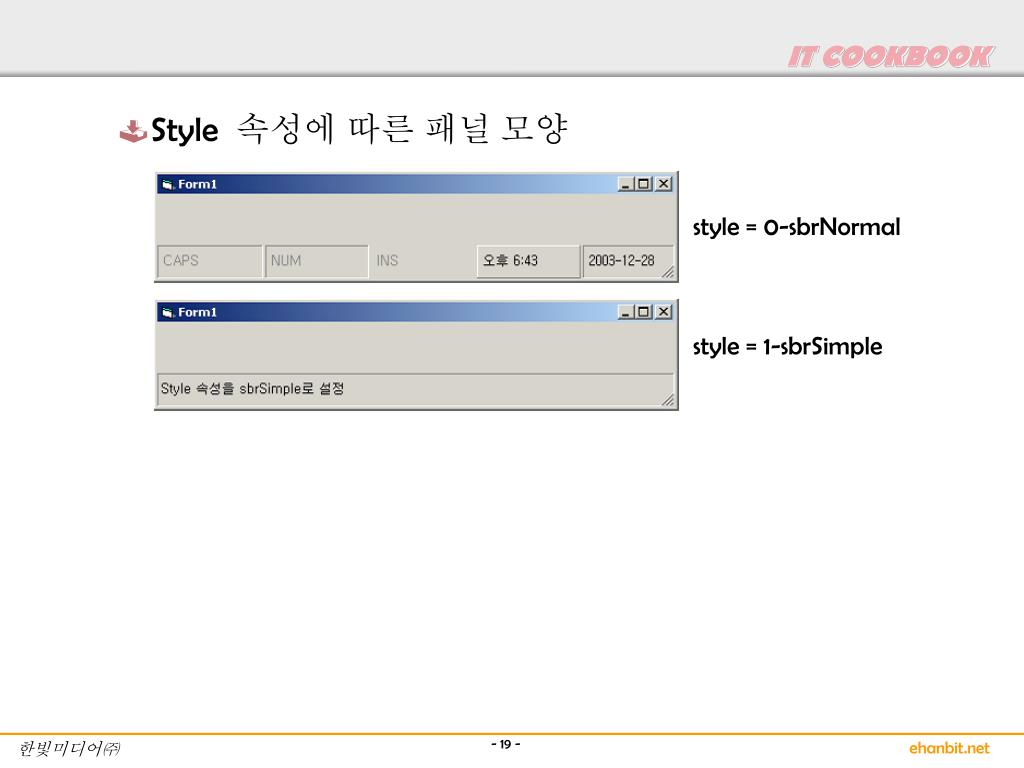Image resolution: width=1024 pixels, height=768 pixels.
Task: Click the upper Form1 title bar text
Action: (x=197, y=185)
